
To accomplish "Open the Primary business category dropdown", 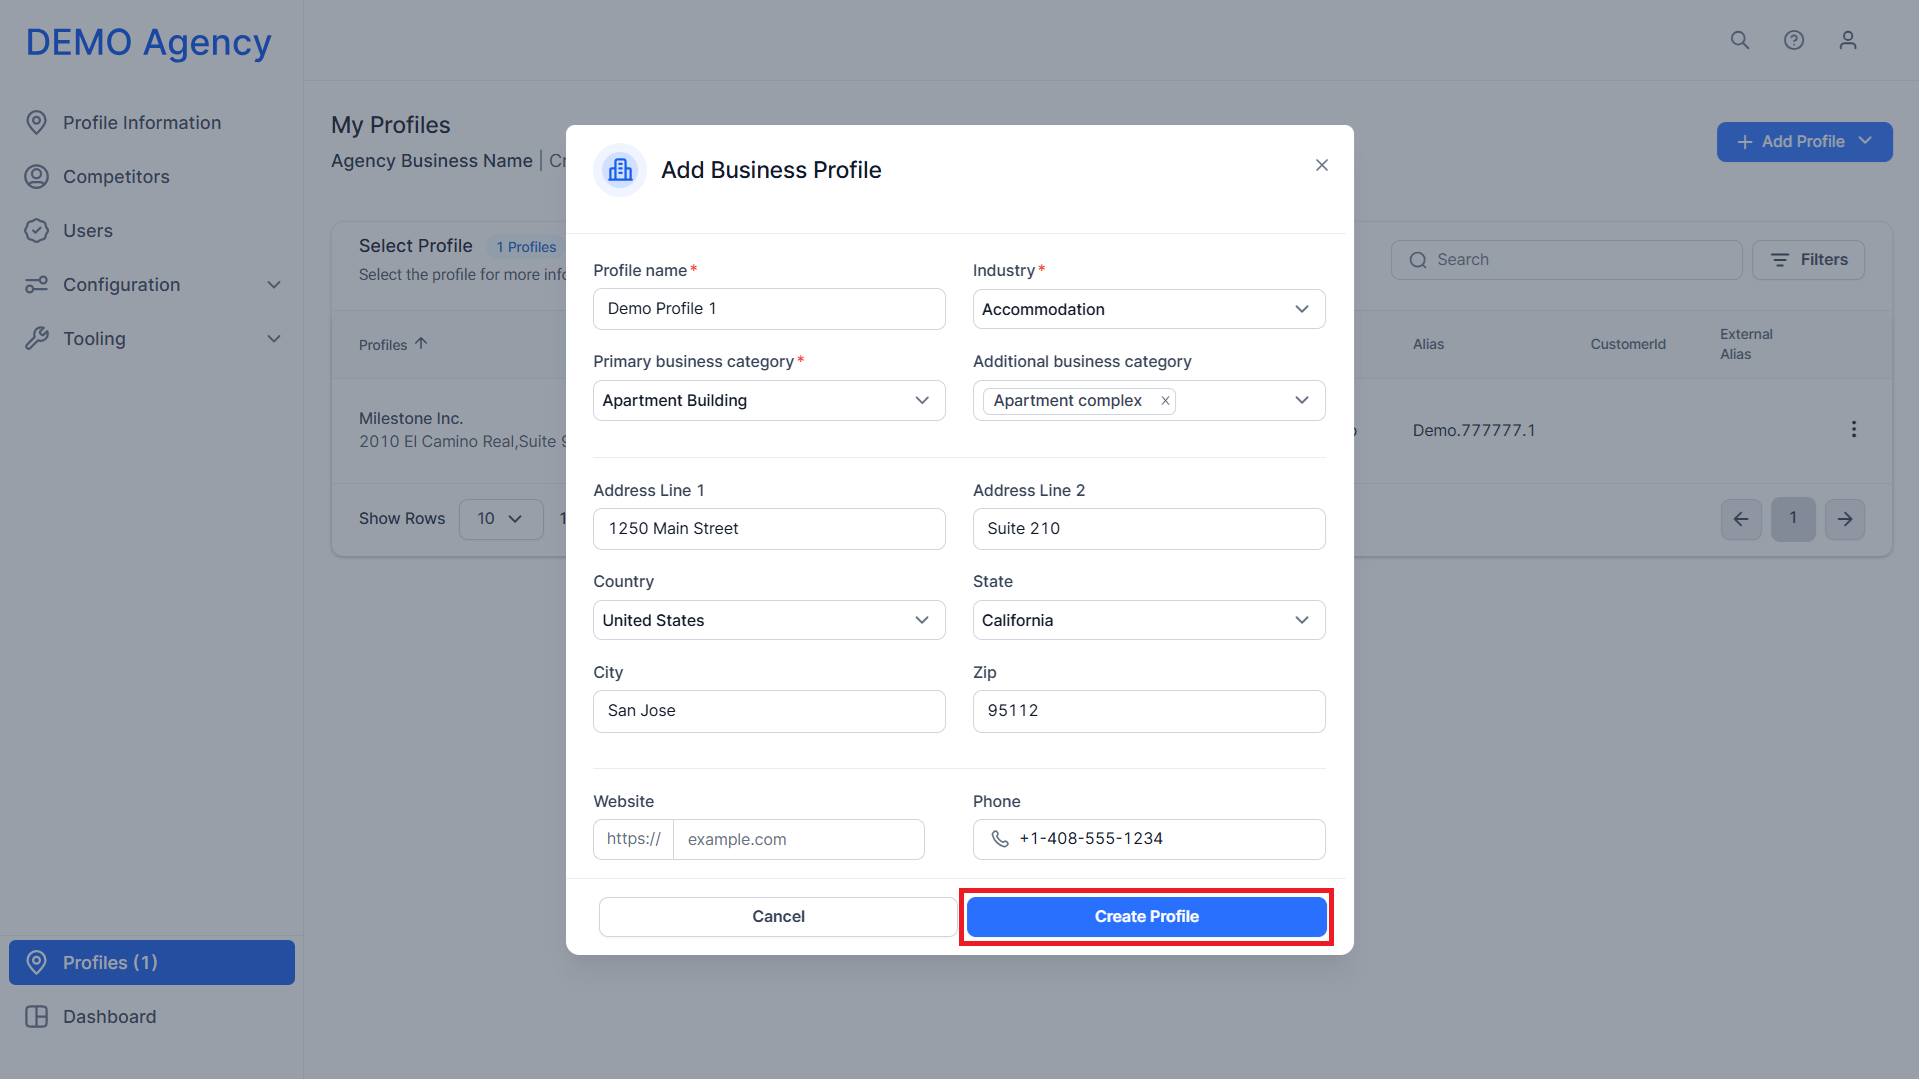I will pos(769,400).
